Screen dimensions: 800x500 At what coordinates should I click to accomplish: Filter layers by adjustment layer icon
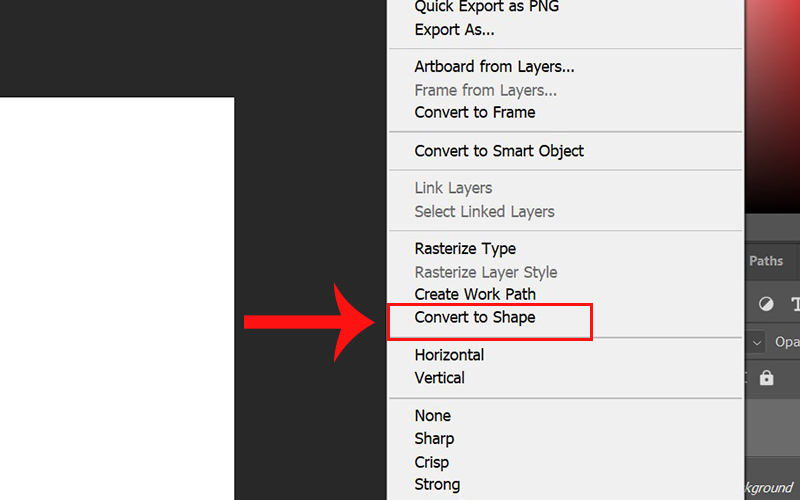coord(766,304)
